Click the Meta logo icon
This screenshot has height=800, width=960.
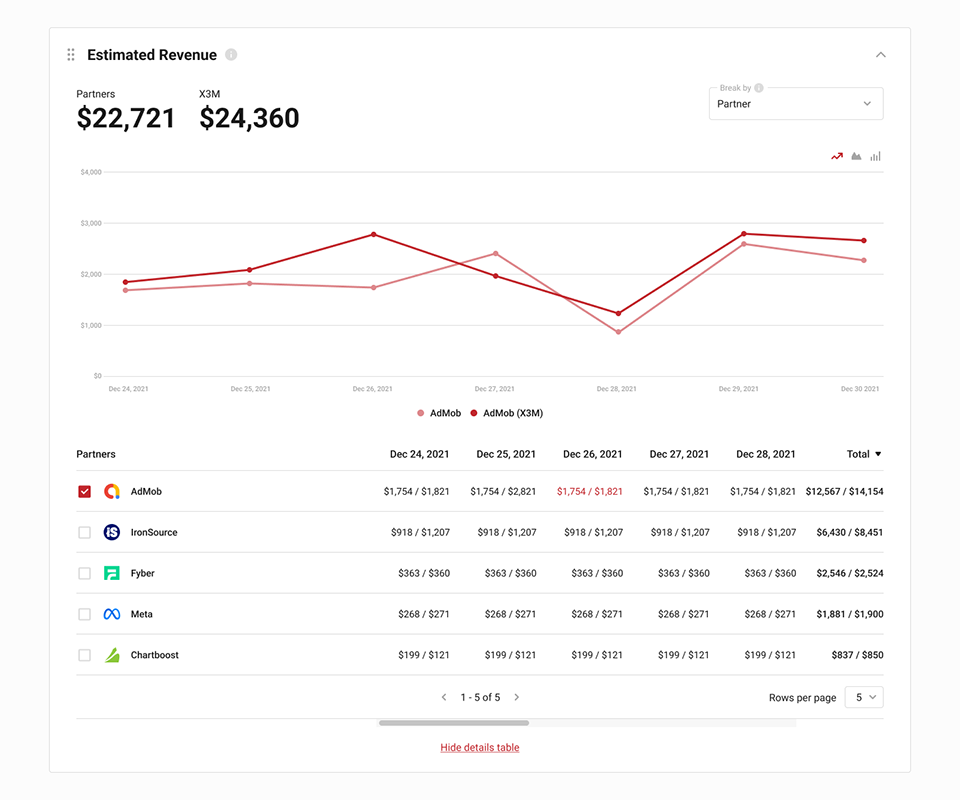(111, 614)
